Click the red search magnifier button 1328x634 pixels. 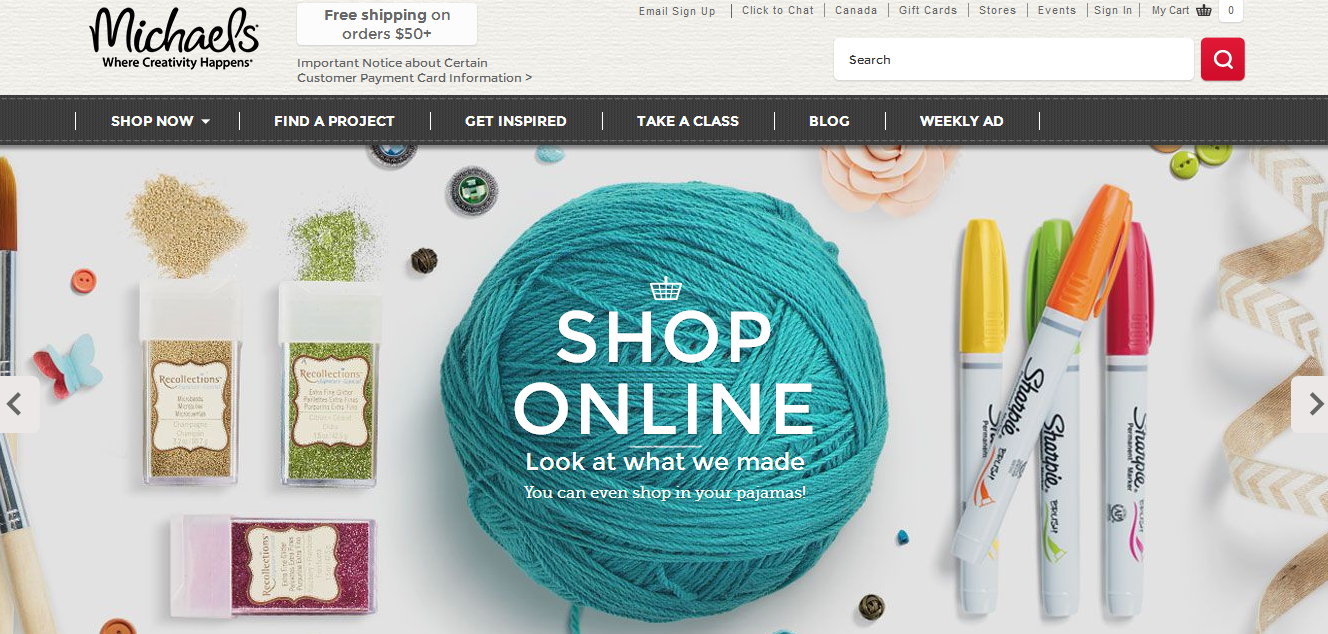tap(1222, 59)
